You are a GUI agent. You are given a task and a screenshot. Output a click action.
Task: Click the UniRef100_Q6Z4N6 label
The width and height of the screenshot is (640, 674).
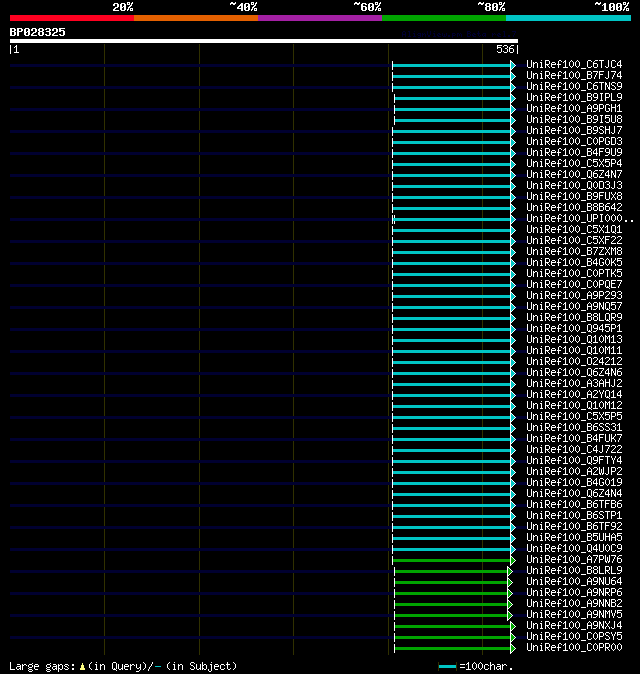pos(574,373)
